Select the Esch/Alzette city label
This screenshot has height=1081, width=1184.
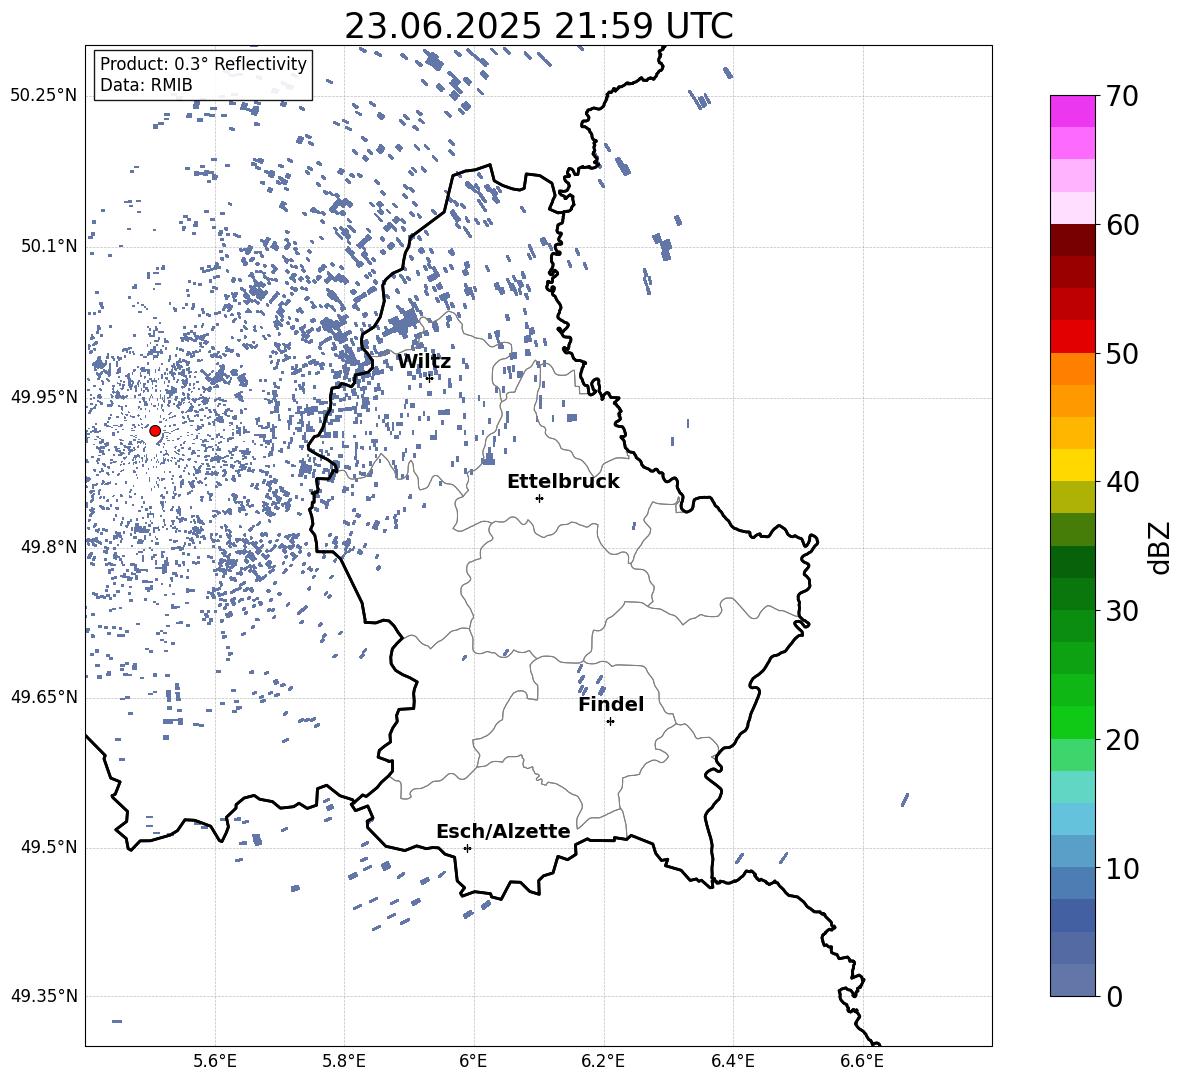point(503,832)
